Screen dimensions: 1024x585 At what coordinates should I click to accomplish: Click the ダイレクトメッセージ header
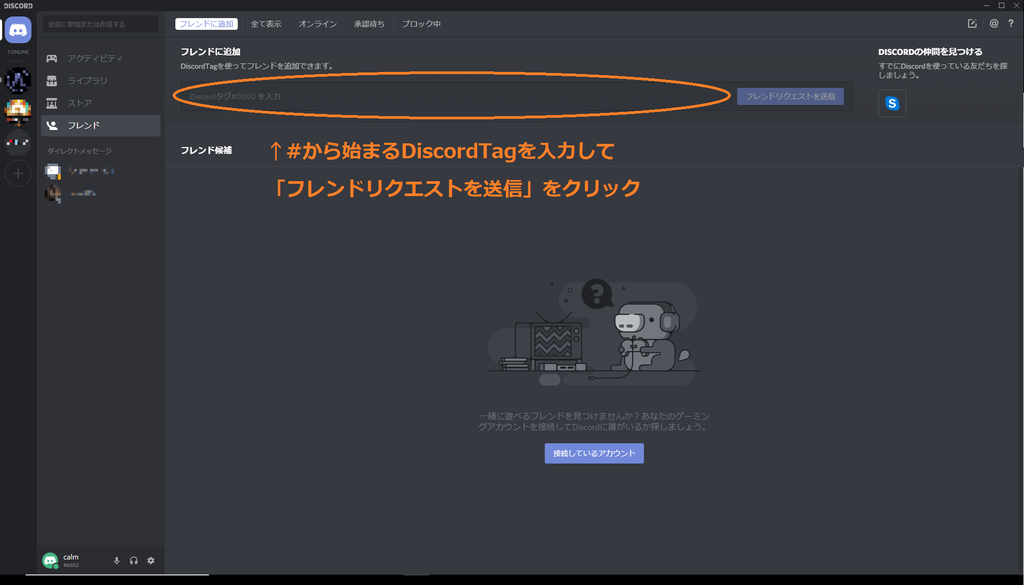tap(79, 151)
